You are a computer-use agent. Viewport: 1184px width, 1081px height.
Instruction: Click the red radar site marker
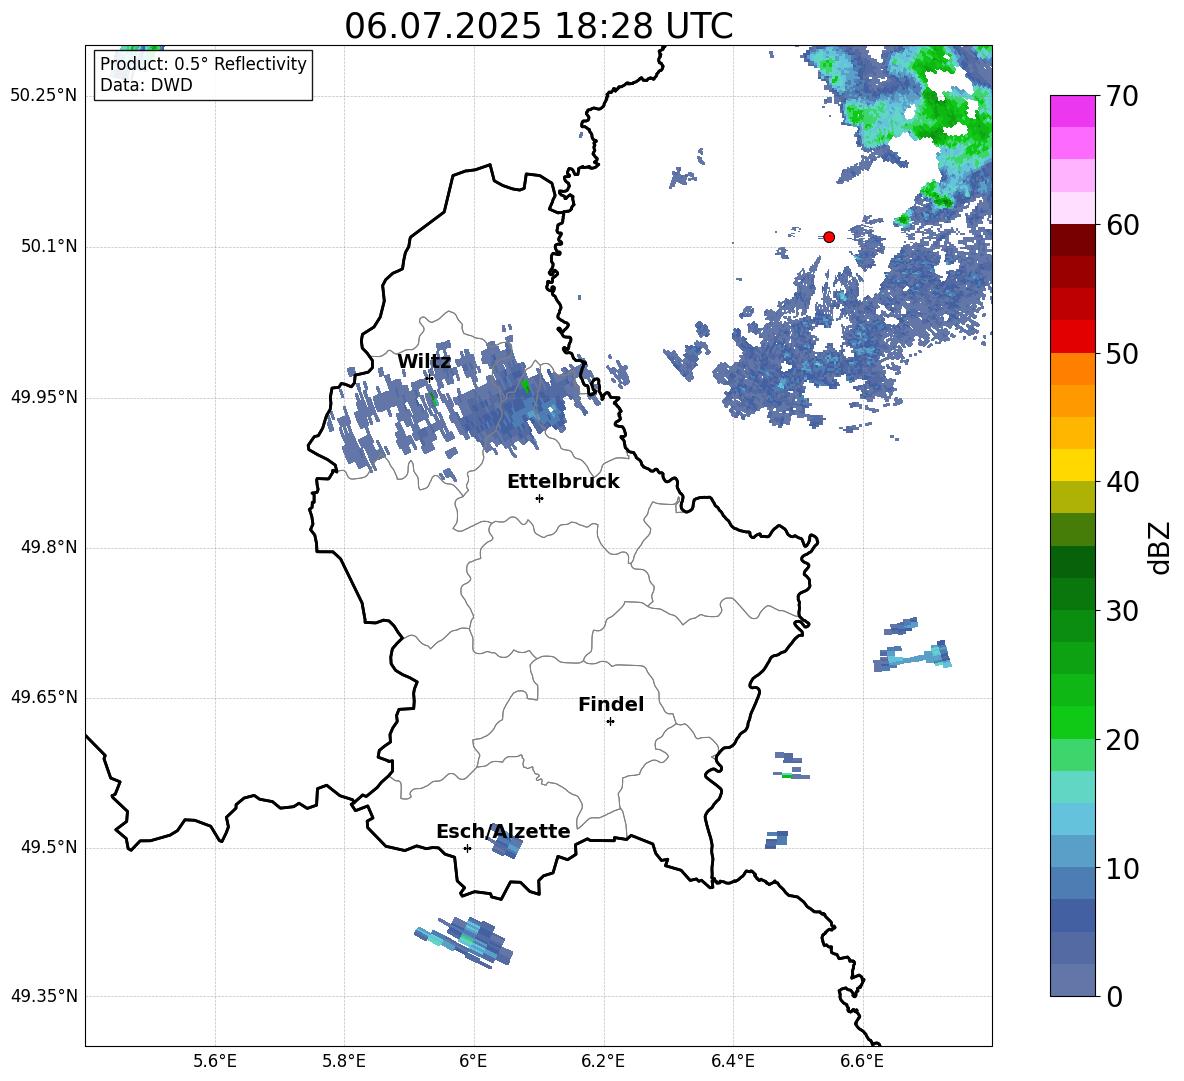coord(829,237)
